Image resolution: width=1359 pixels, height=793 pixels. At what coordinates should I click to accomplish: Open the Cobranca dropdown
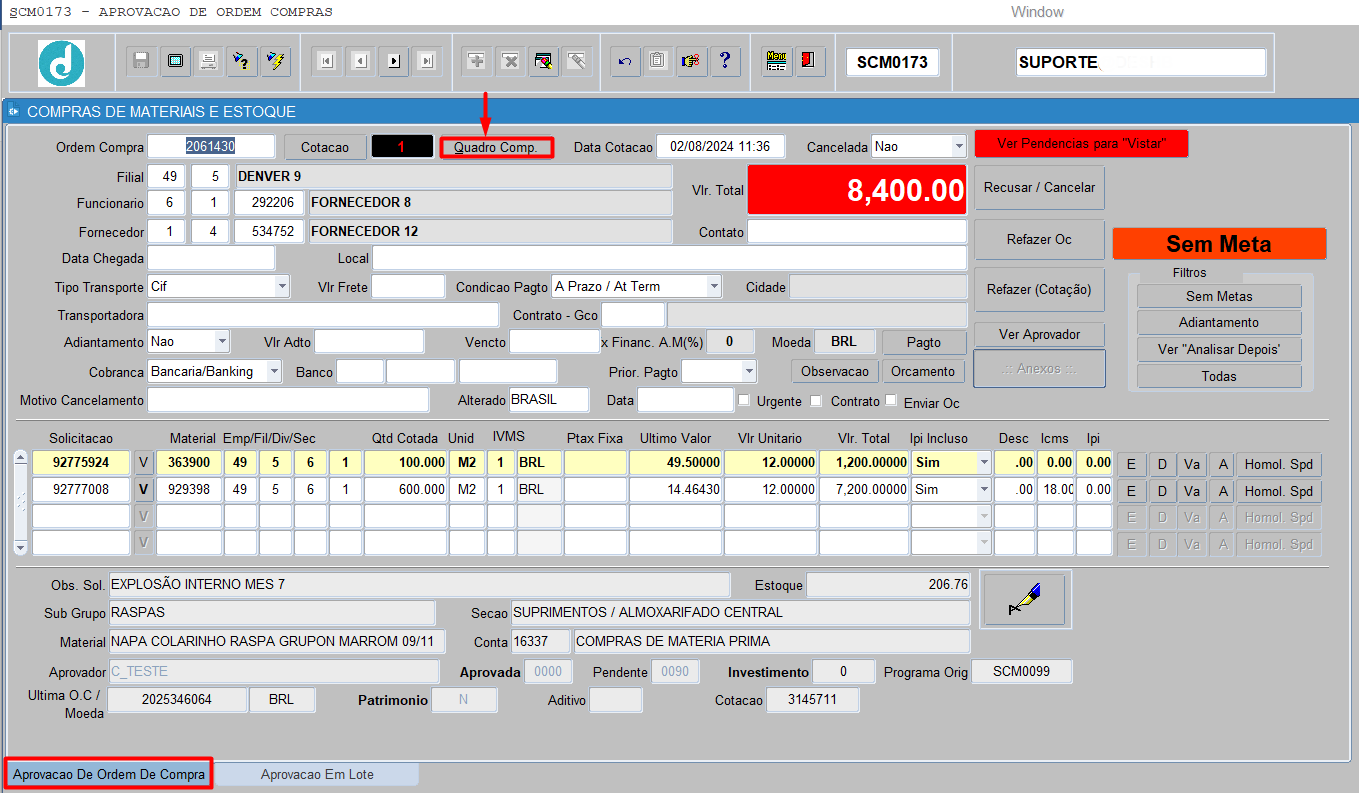[x=274, y=372]
